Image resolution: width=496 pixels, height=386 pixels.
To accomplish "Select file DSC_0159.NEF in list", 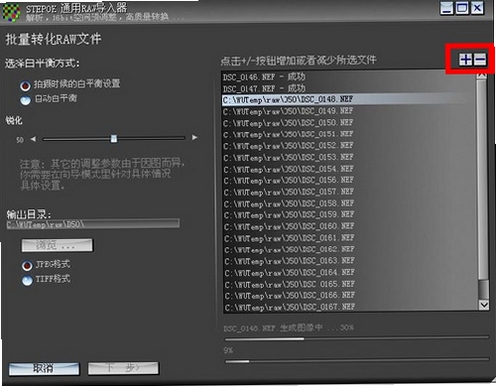I will pyautogui.click(x=349, y=215).
